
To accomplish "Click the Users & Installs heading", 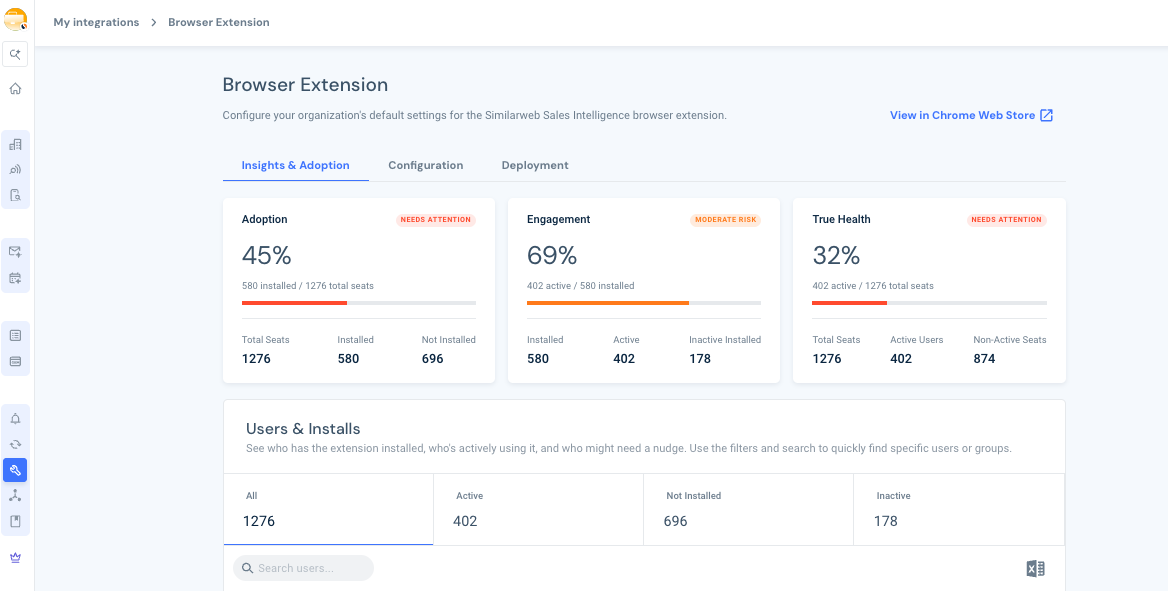I will point(303,429).
